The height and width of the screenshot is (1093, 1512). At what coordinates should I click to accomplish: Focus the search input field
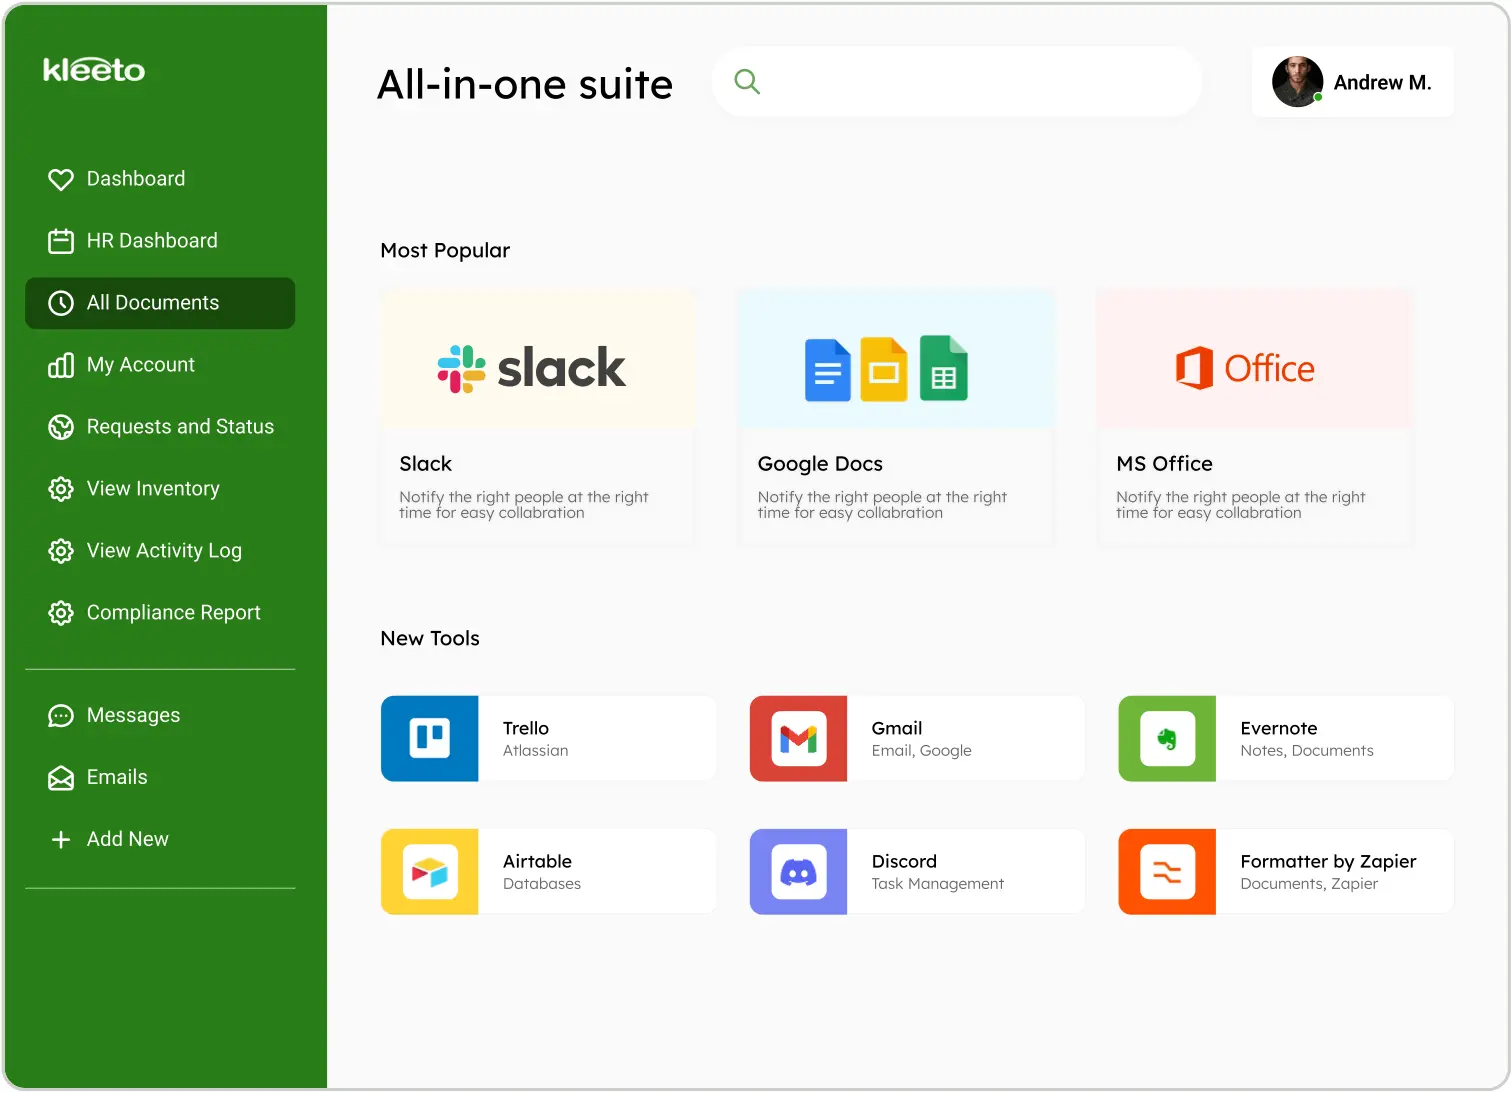(957, 82)
